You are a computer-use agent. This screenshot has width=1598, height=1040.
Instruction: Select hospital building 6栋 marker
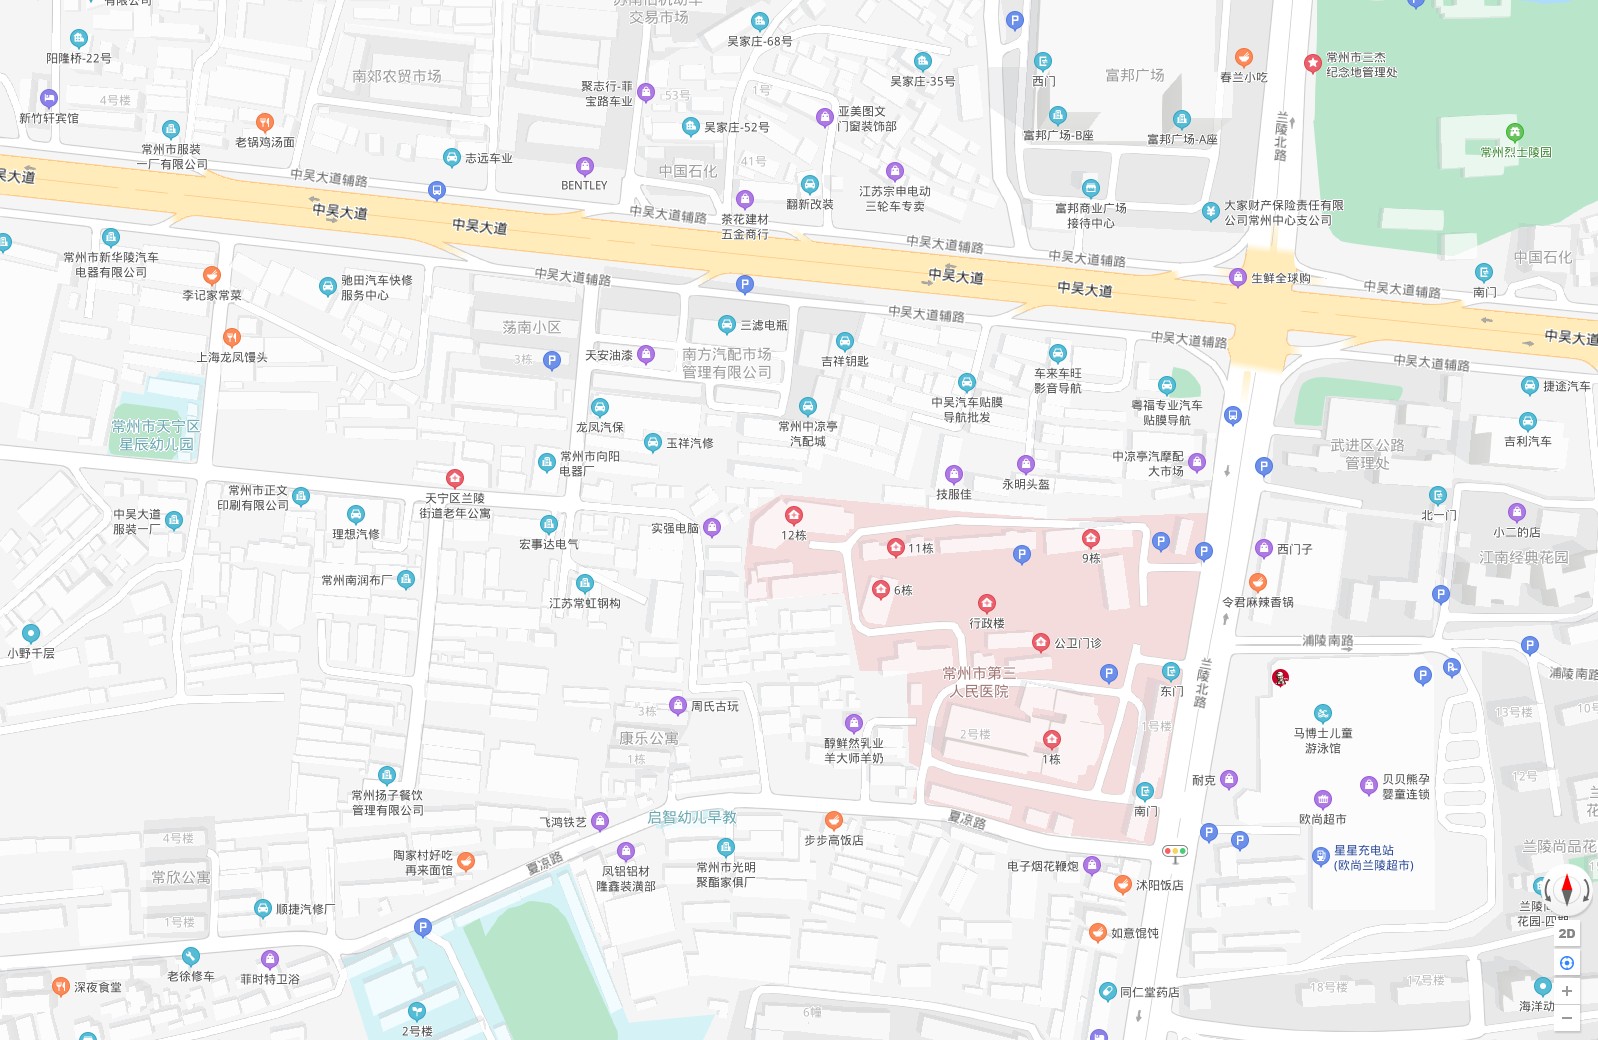point(881,590)
